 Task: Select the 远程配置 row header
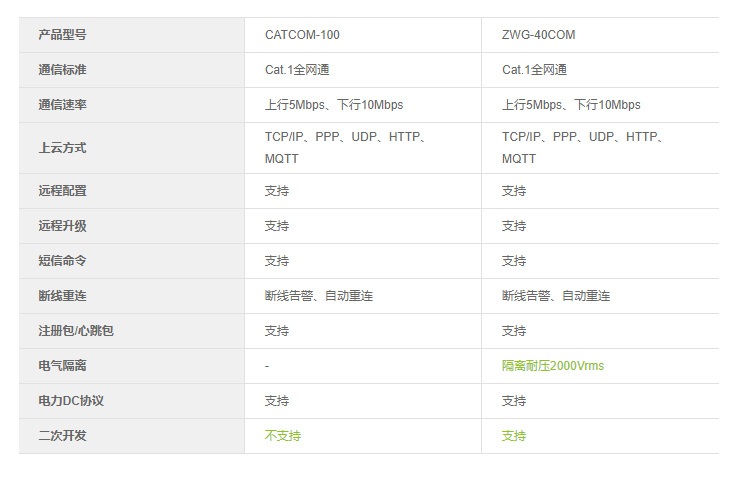[x=62, y=191]
